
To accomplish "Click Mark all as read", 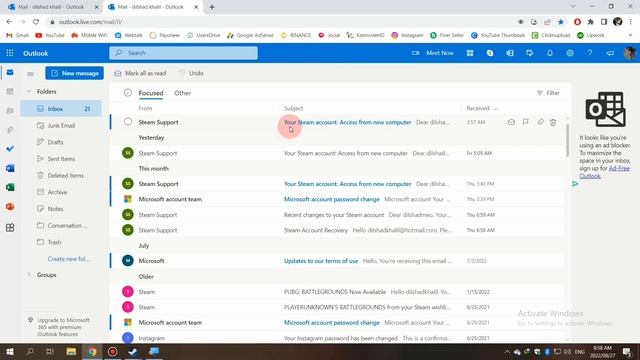I will (x=140, y=73).
